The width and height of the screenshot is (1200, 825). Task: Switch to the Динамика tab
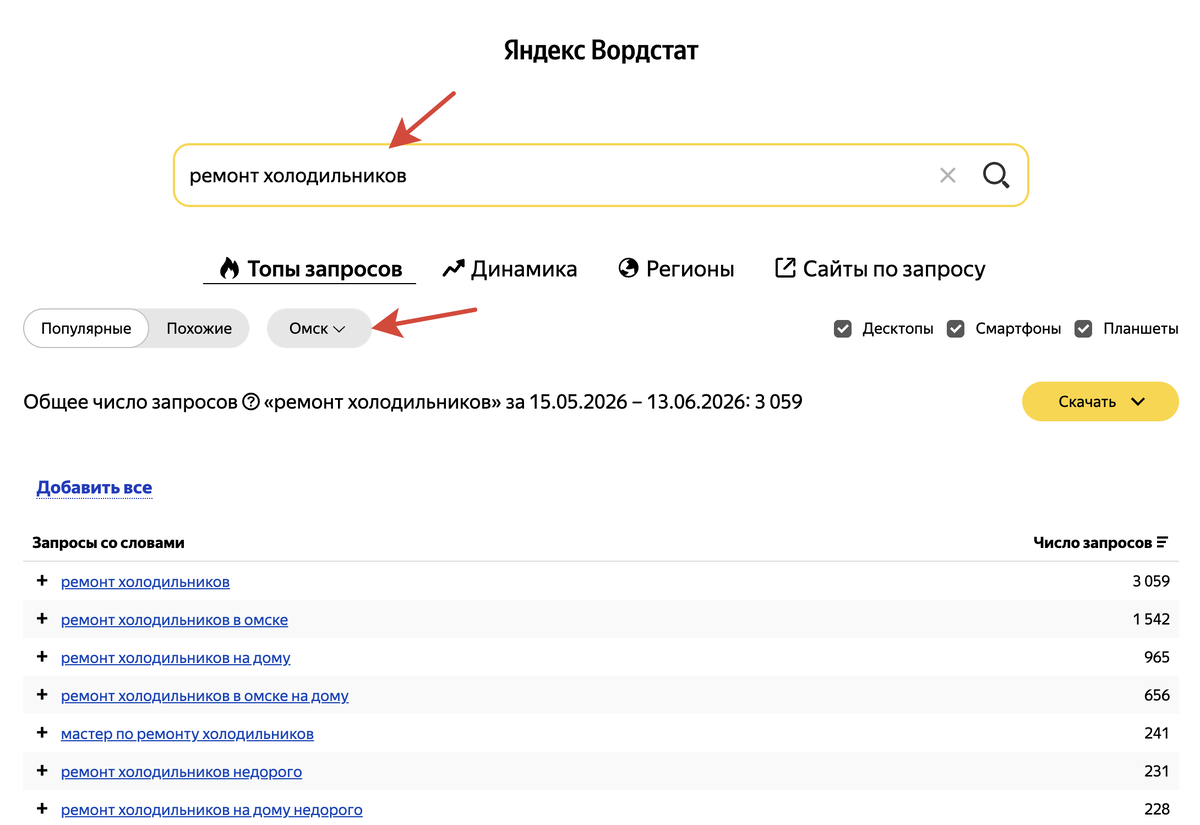(x=510, y=269)
